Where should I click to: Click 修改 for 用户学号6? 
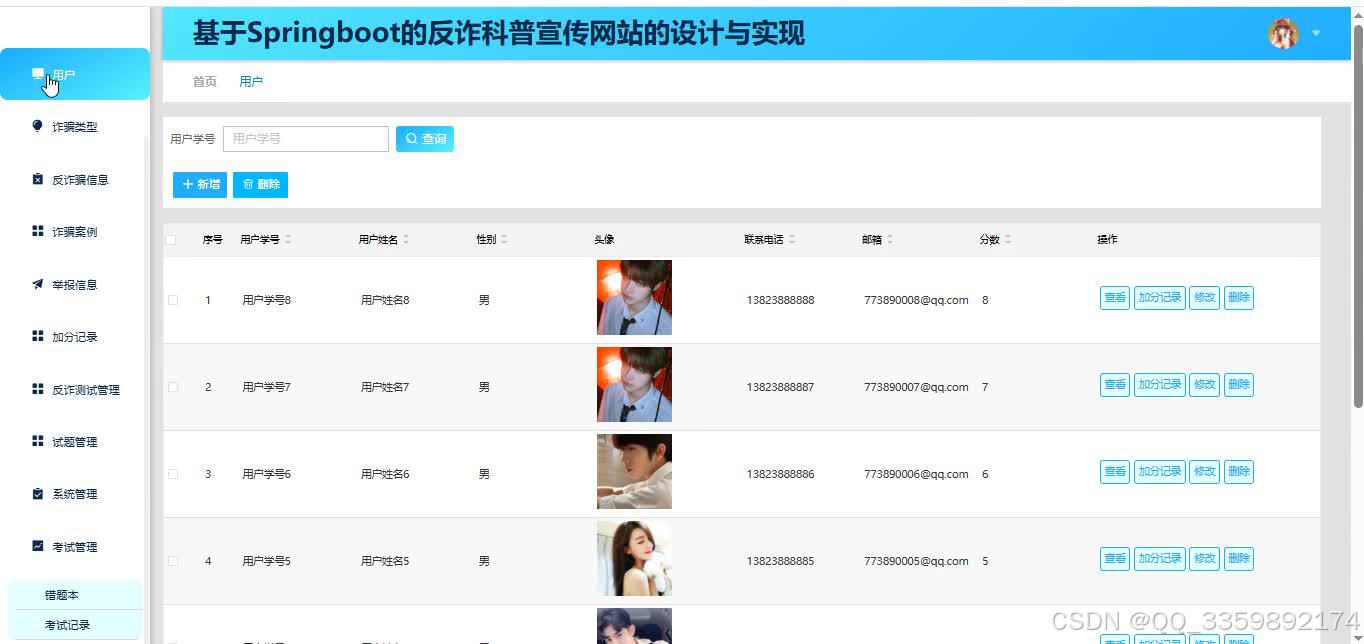[x=1204, y=472]
